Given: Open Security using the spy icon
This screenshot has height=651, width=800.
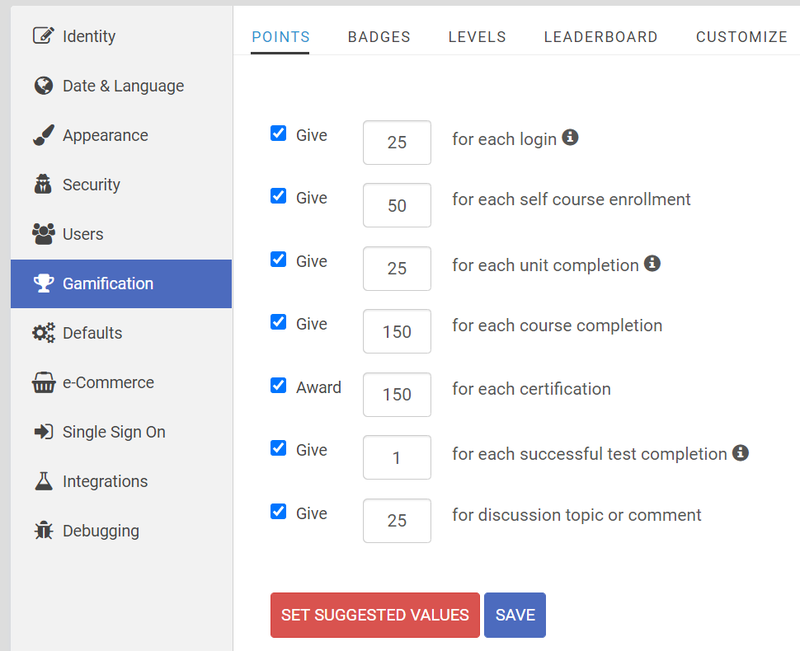Looking at the screenshot, I should [x=43, y=184].
